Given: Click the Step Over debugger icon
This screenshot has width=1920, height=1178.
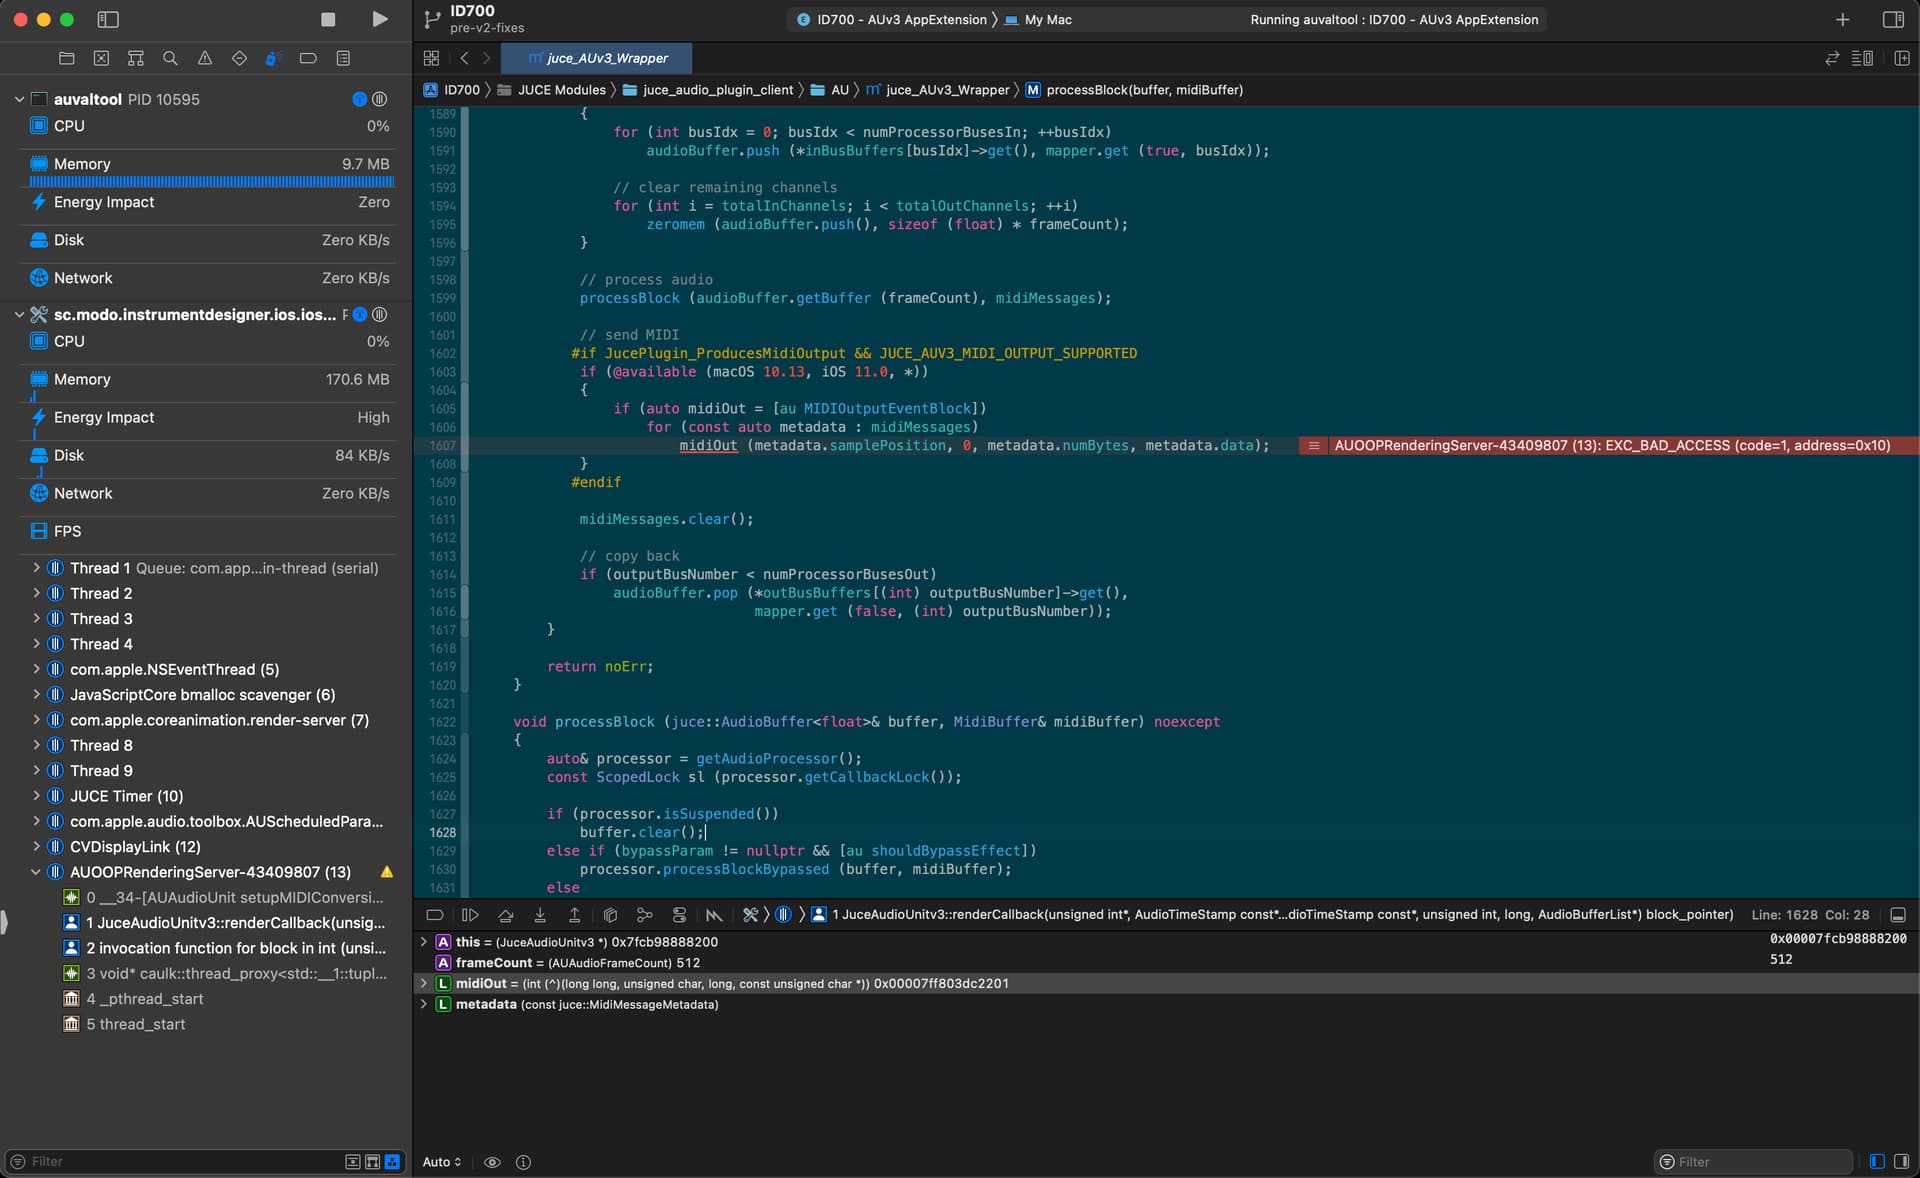Looking at the screenshot, I should (x=506, y=914).
